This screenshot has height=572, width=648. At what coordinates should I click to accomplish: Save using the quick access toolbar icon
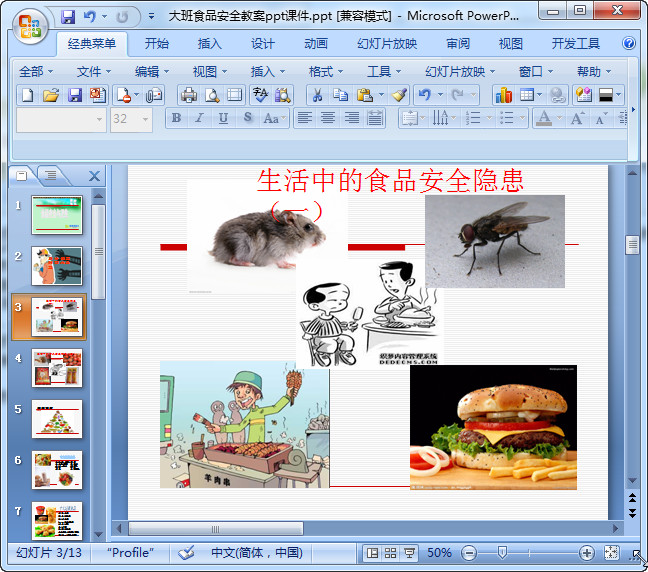[68, 17]
